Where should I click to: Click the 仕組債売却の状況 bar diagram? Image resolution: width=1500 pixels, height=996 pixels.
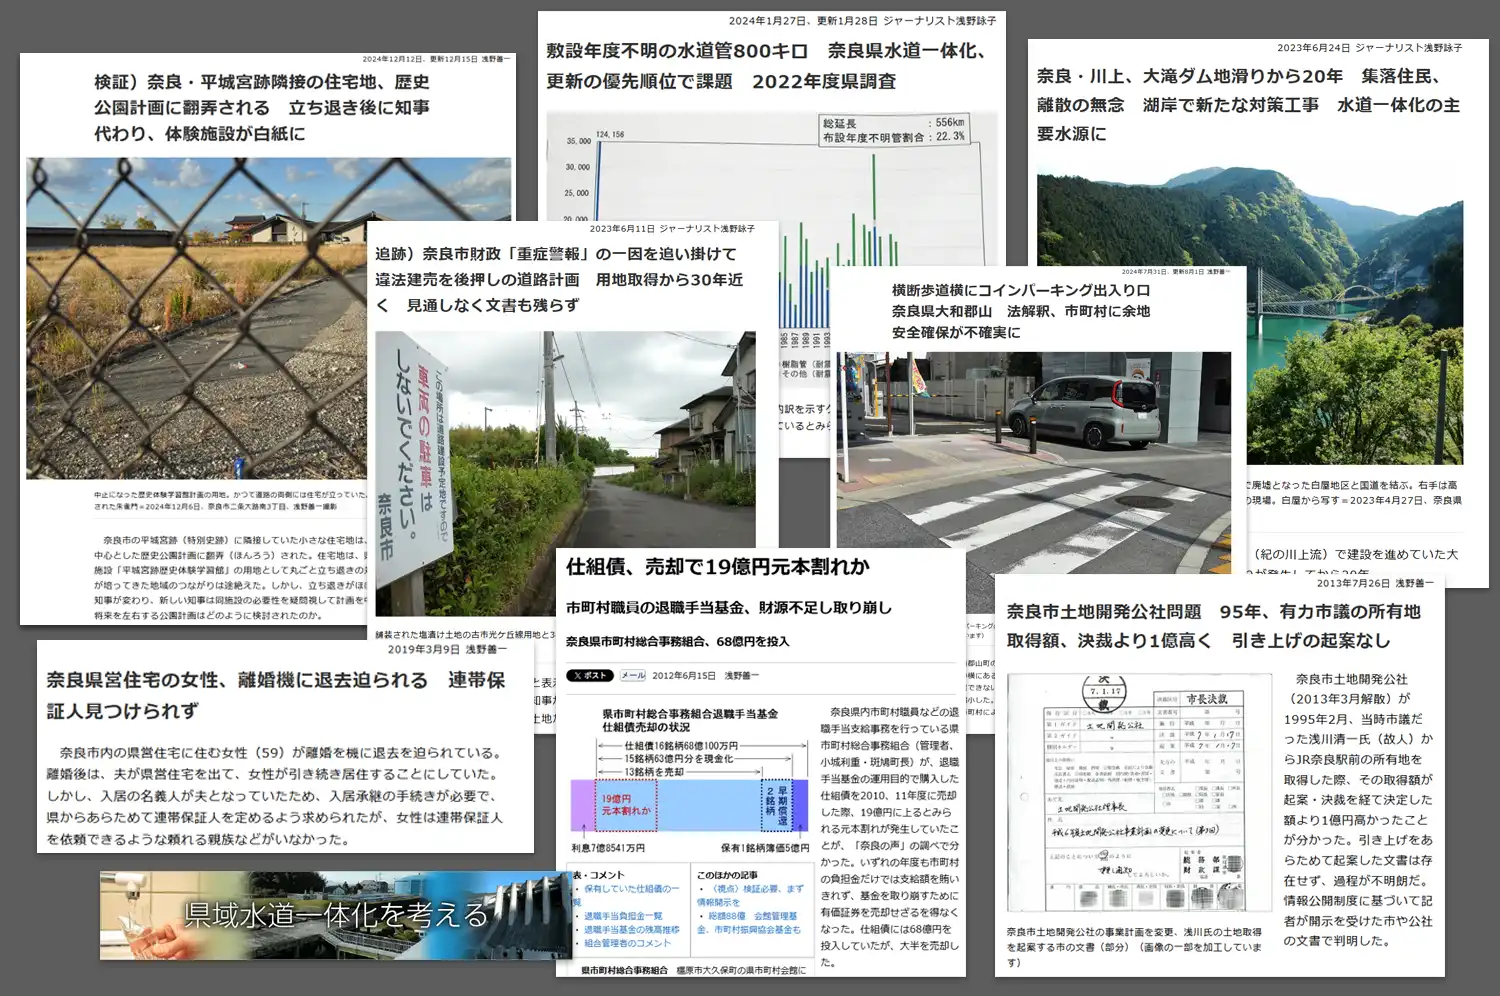click(x=689, y=782)
